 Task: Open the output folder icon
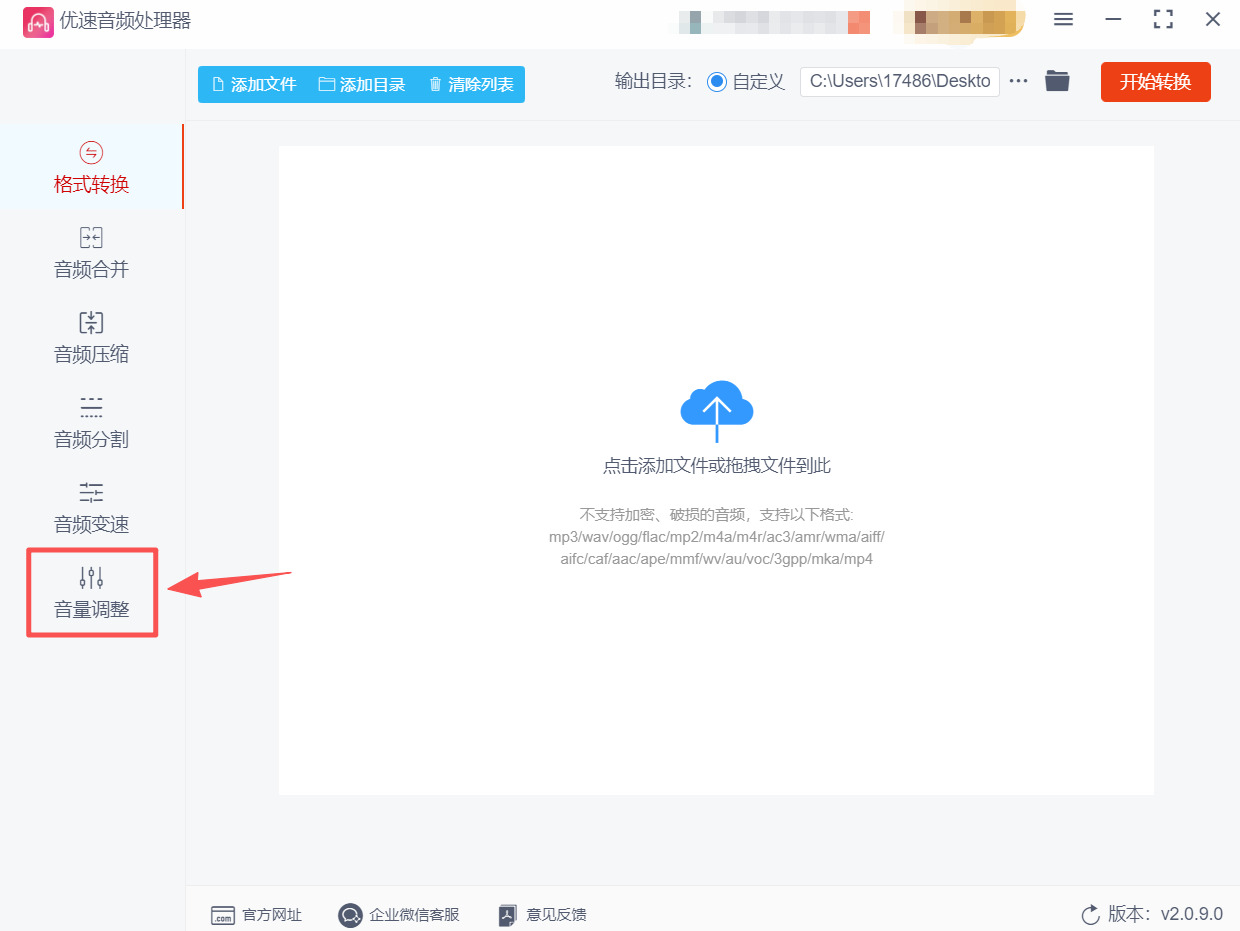(1057, 82)
